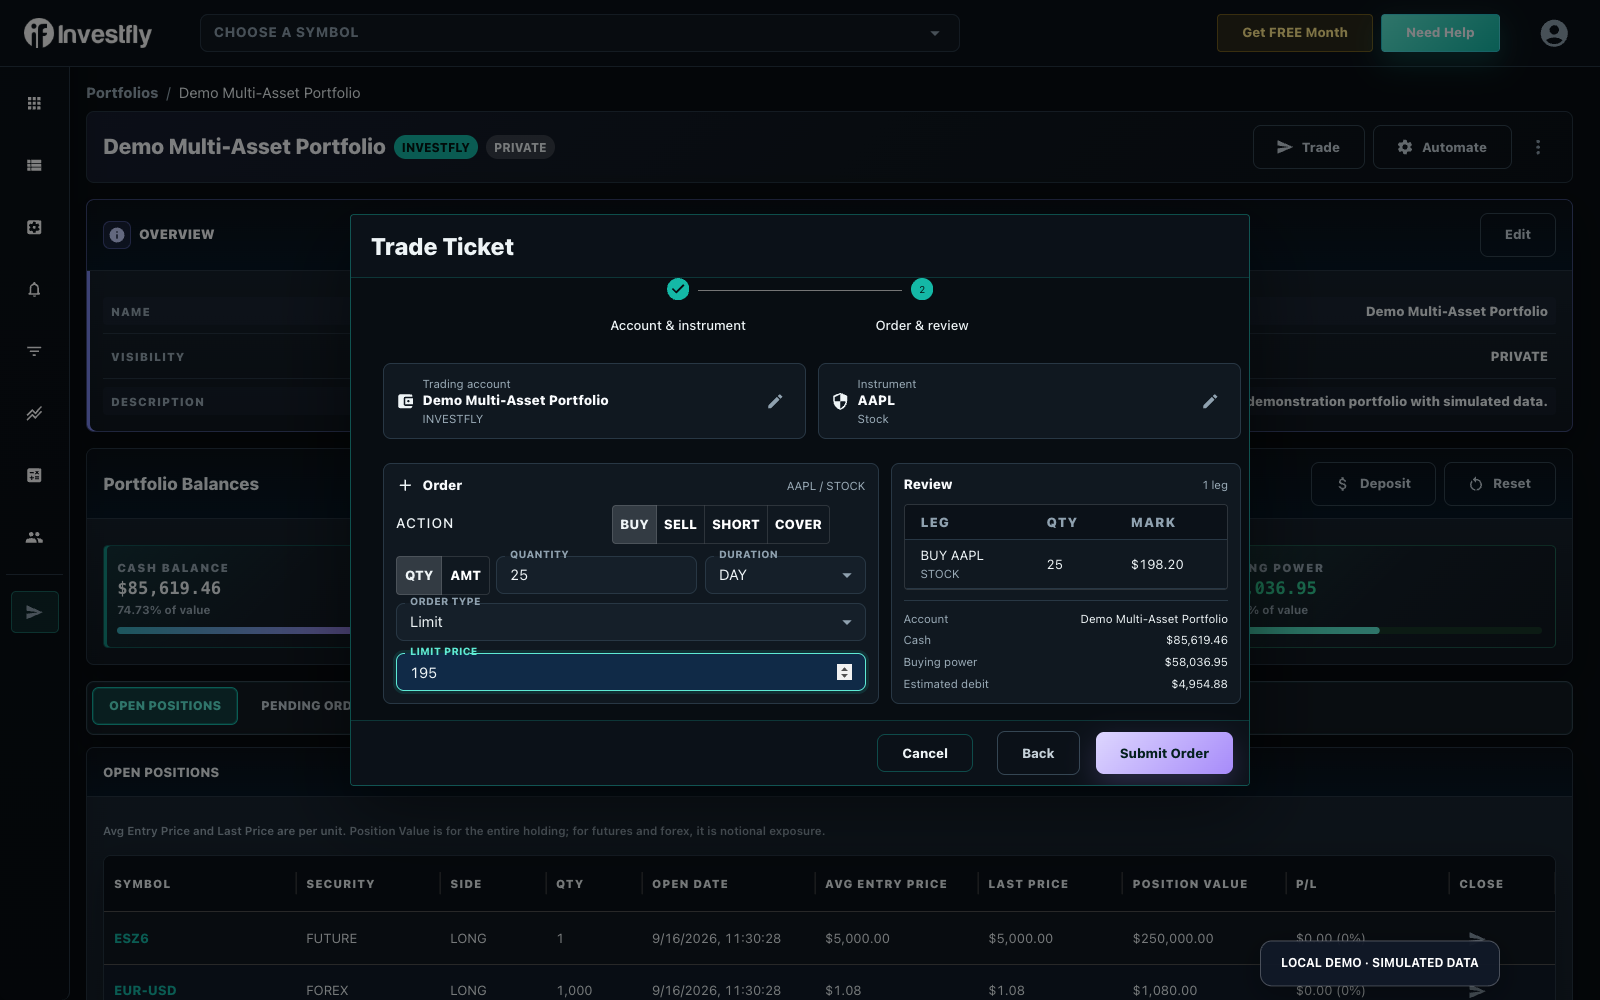
Task: Click the Automate button
Action: pyautogui.click(x=1442, y=147)
